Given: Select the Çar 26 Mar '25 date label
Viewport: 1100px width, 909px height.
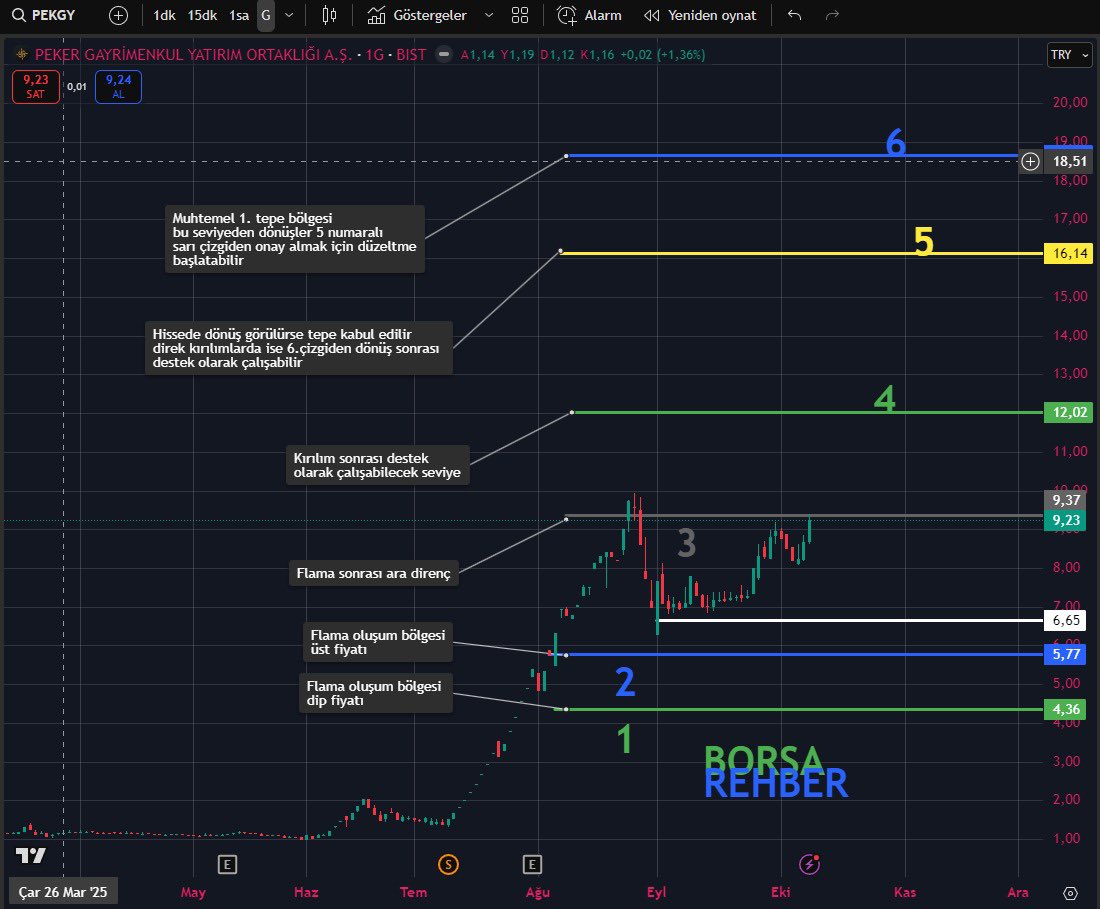Looking at the screenshot, I should [63, 892].
